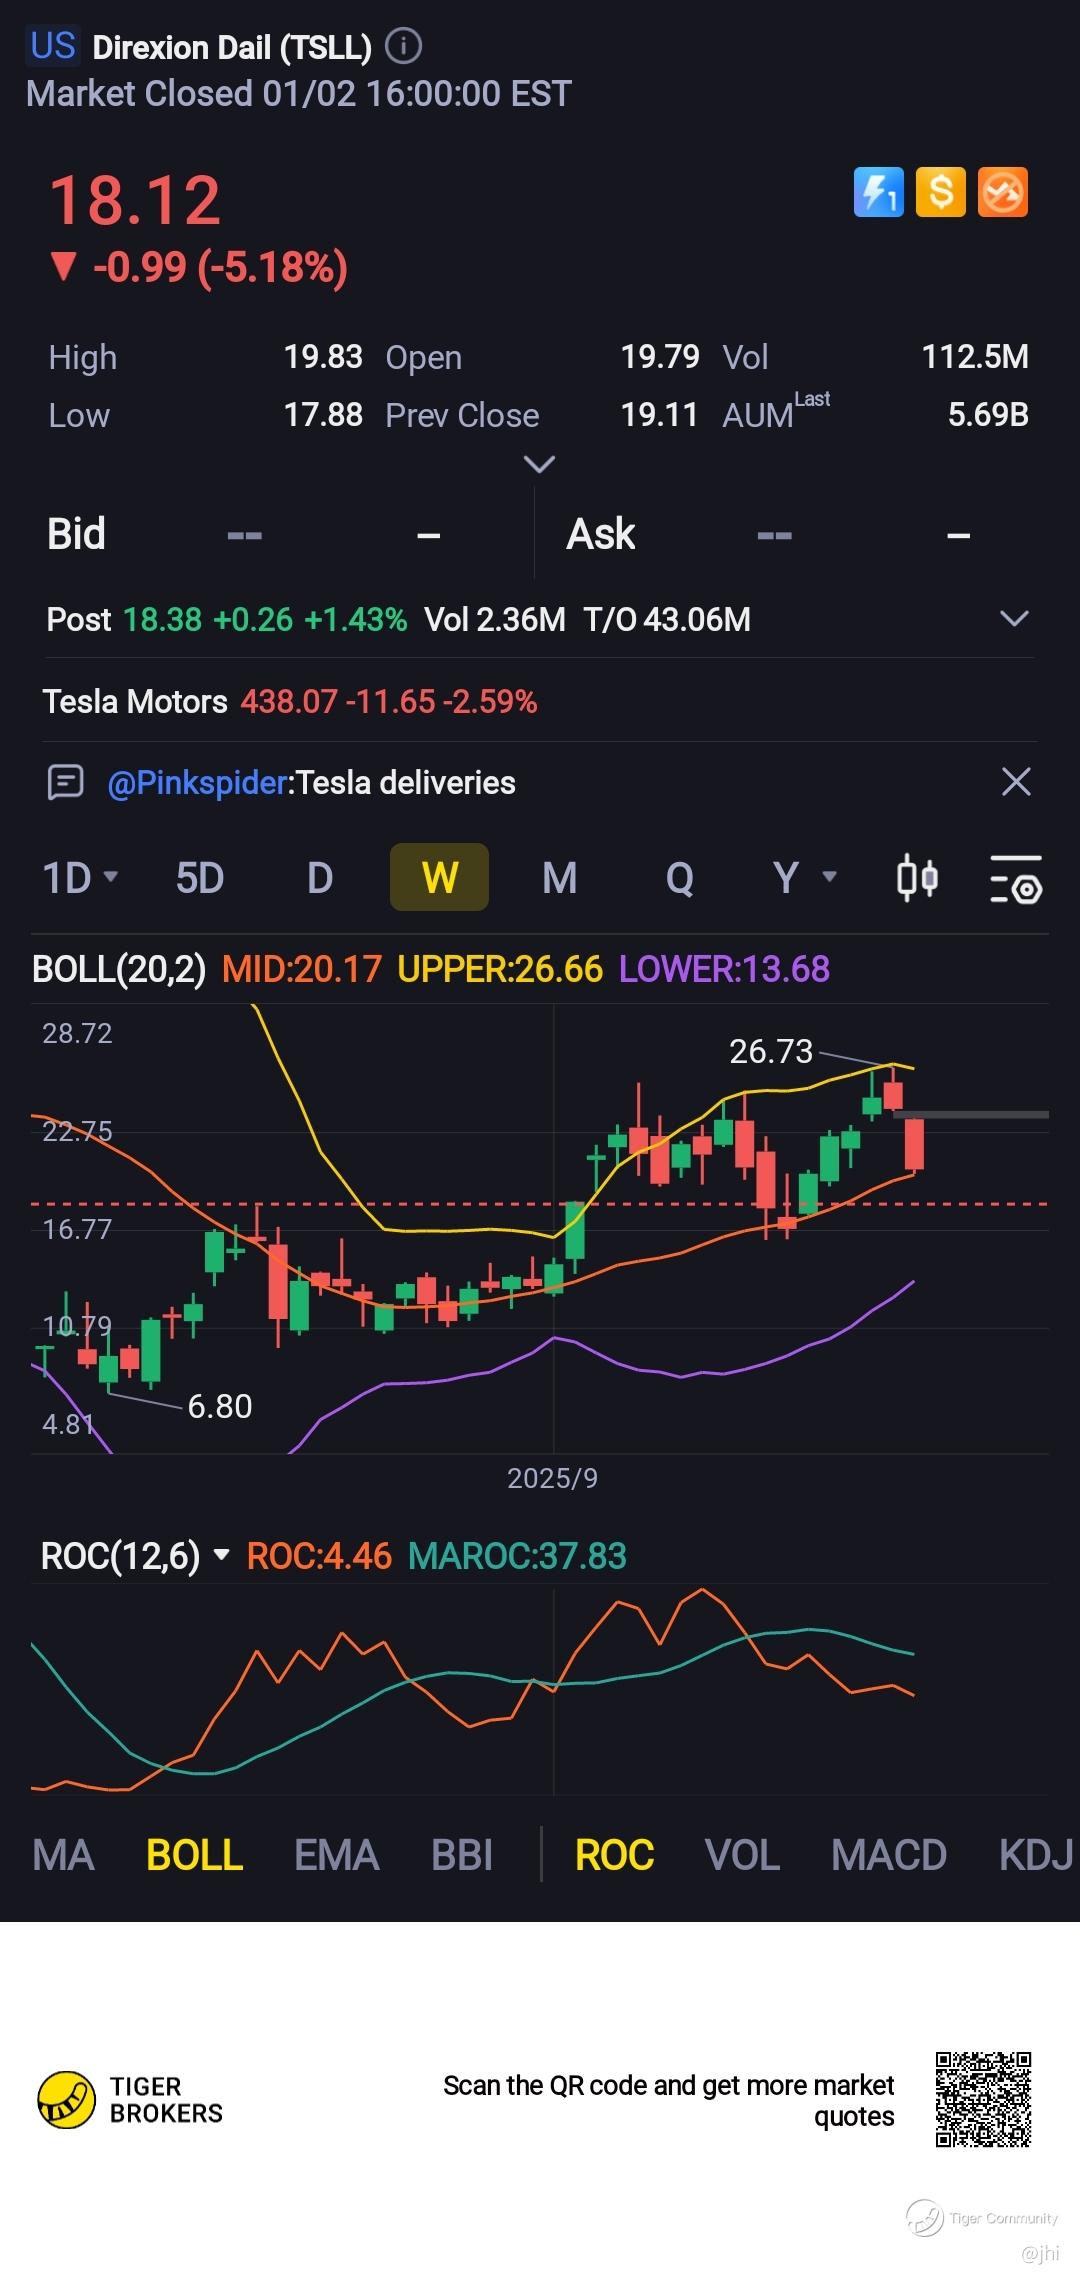This screenshot has width=1080, height=2278.
Task: Tap the -0.99 (-5.18%) change text
Action: (x=220, y=267)
